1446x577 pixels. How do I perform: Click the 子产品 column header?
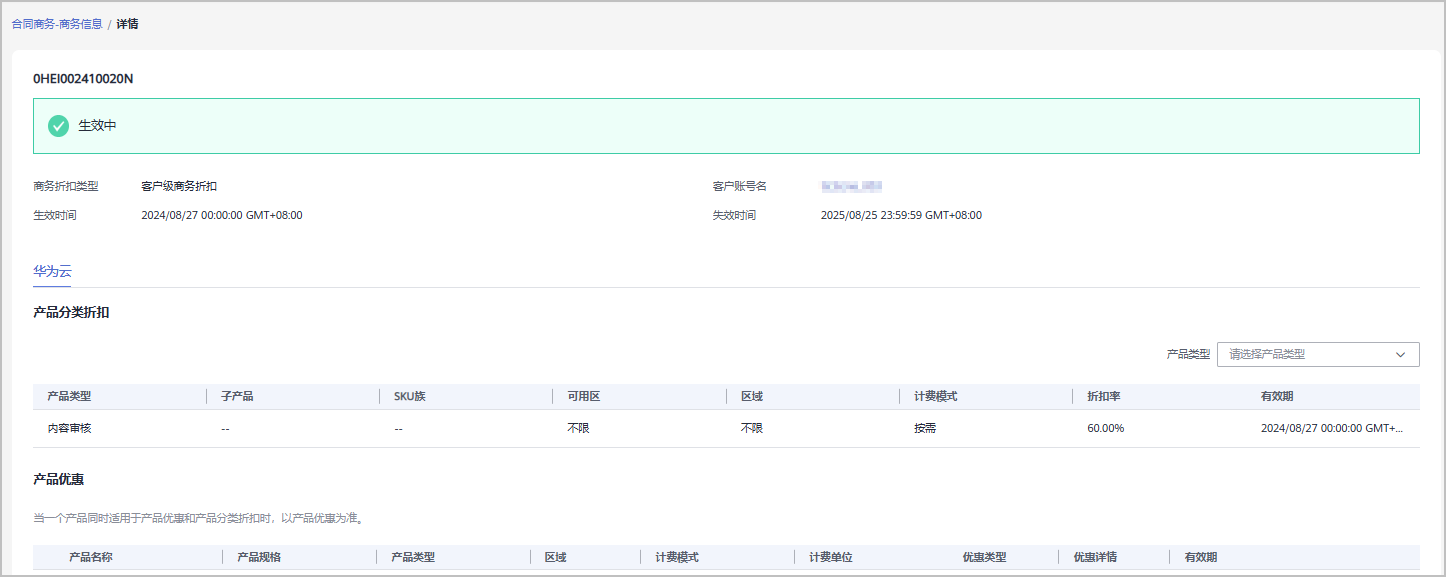pyautogui.click(x=237, y=397)
